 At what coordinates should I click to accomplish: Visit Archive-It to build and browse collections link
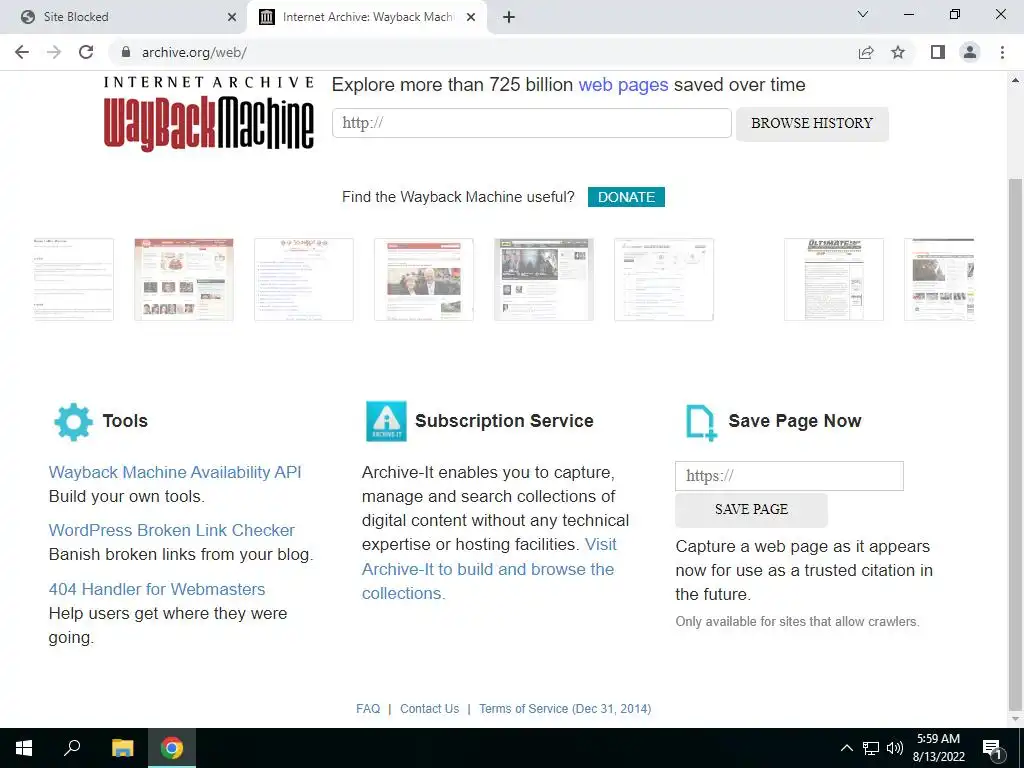click(488, 569)
